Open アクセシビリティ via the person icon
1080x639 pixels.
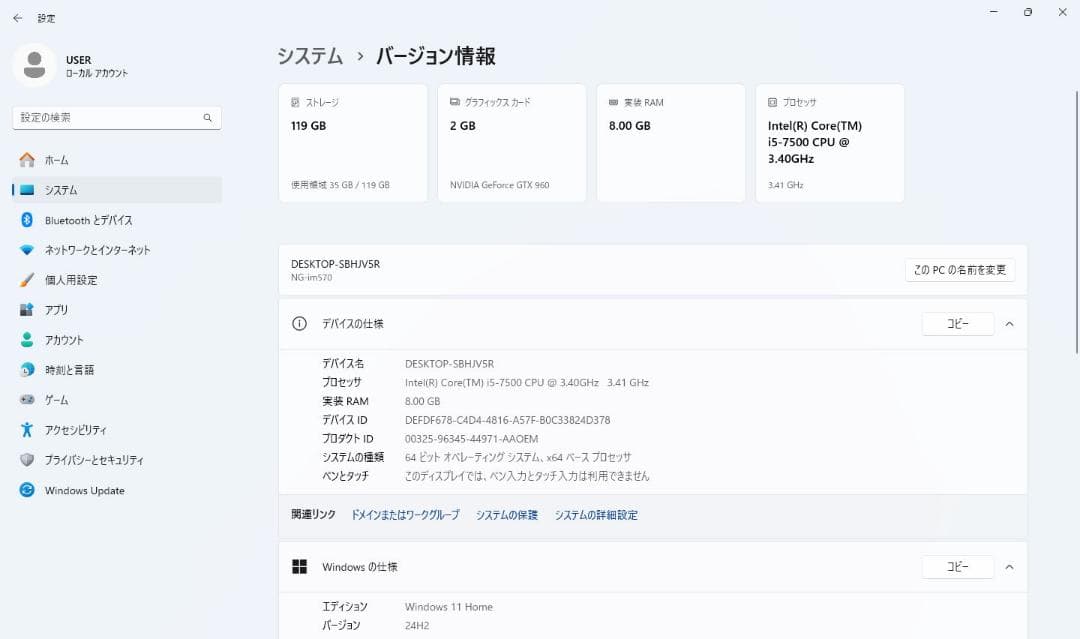coord(25,429)
